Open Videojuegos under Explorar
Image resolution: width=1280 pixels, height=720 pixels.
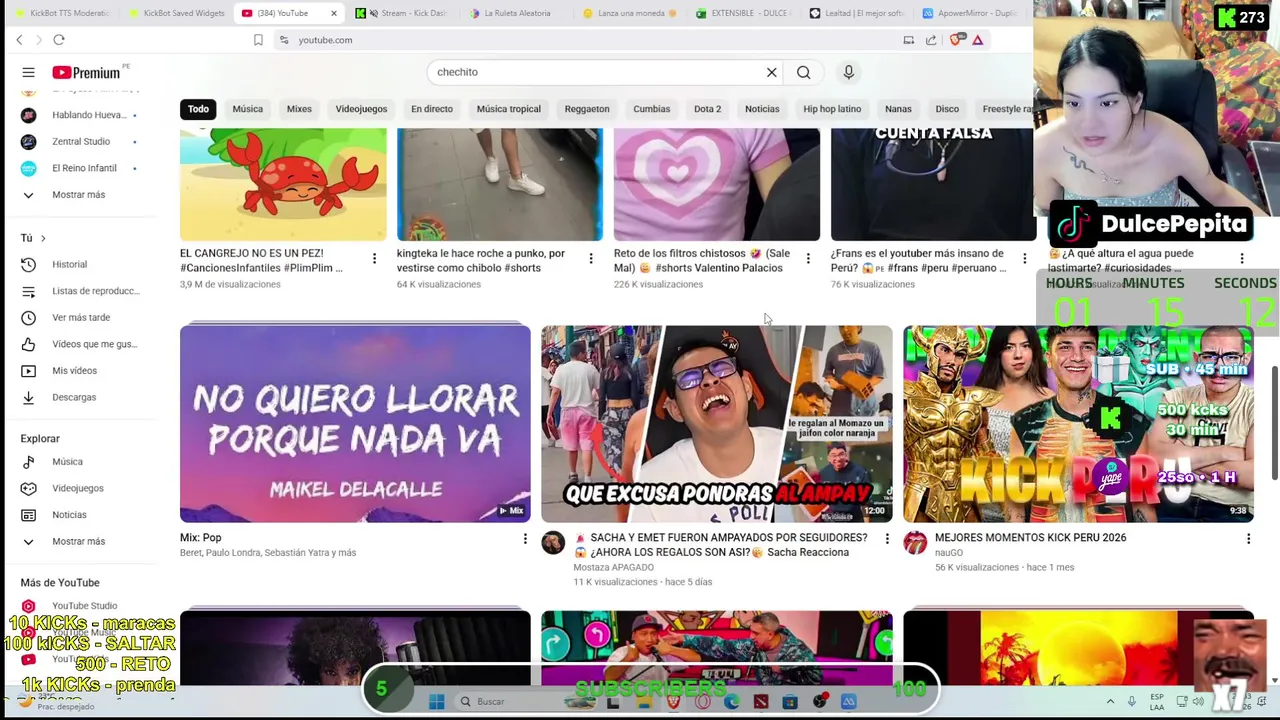pos(80,488)
